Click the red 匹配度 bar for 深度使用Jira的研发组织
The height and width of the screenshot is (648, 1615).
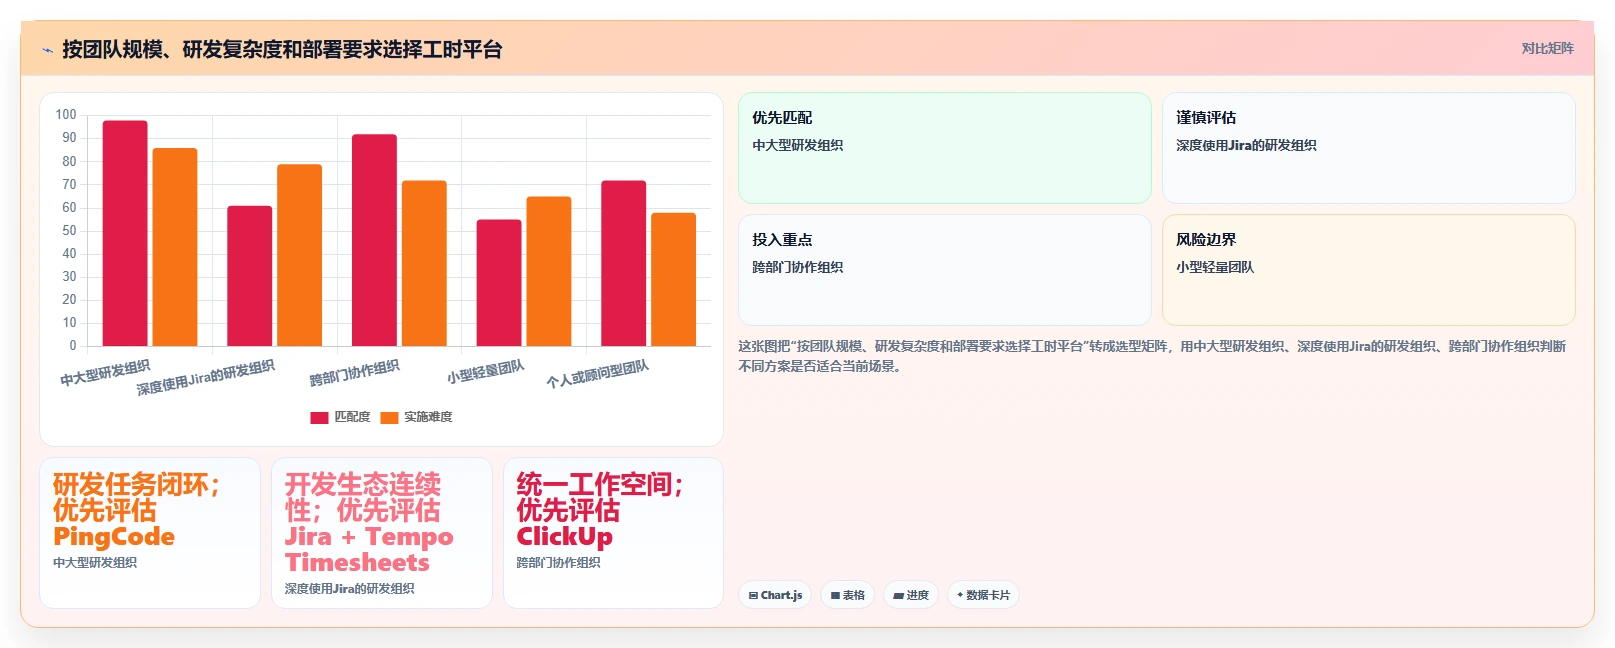point(249,276)
